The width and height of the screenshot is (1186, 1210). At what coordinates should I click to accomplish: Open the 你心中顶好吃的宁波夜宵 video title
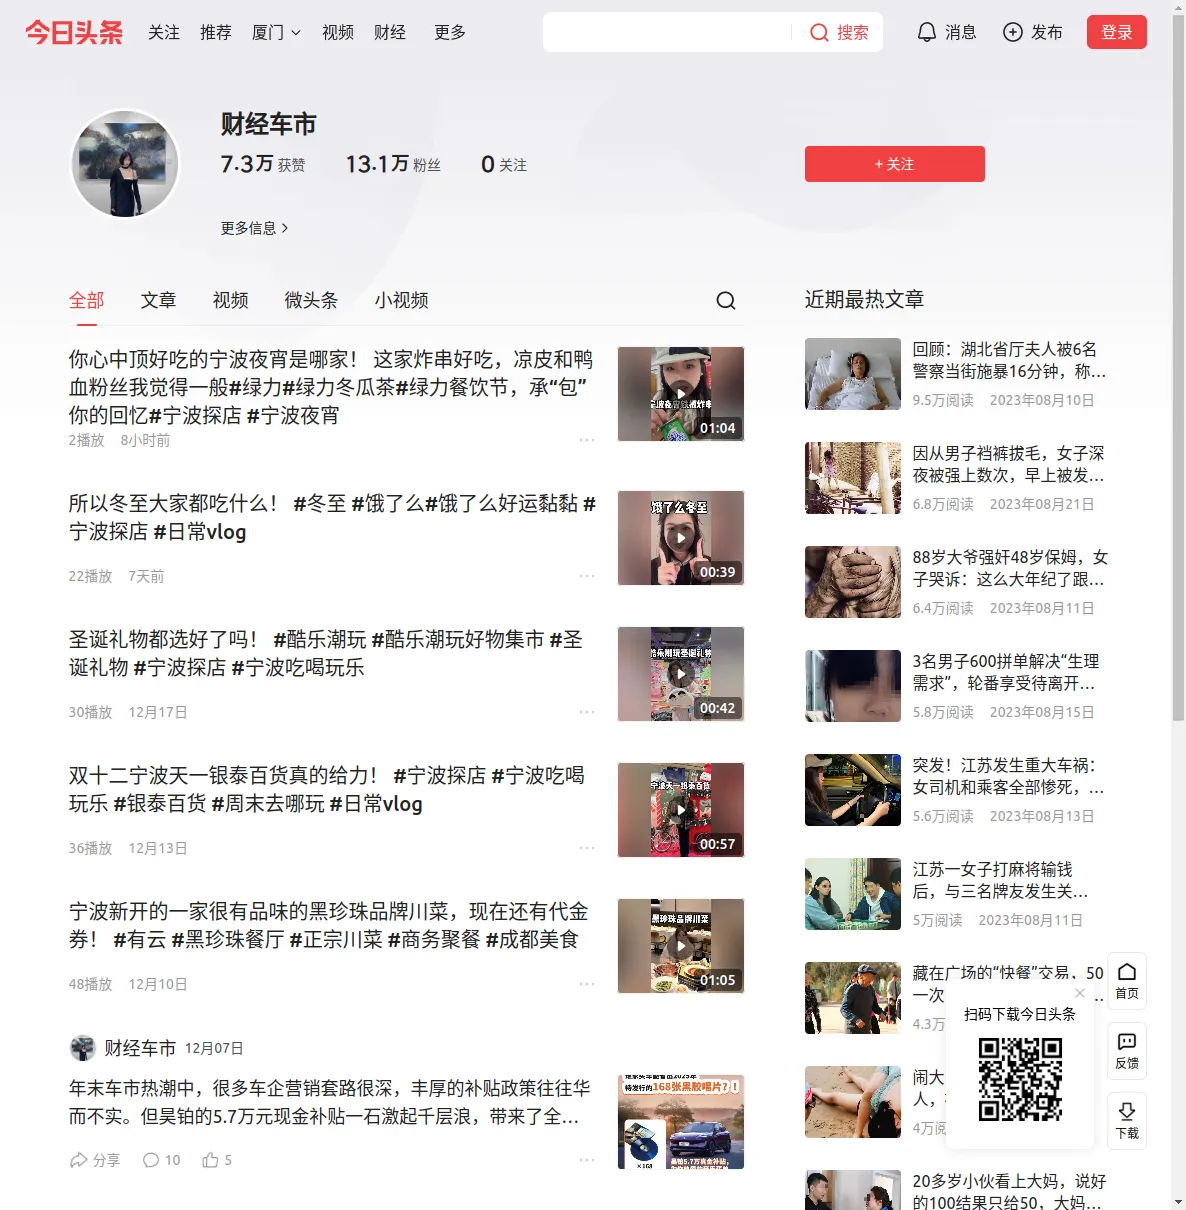tap(331, 387)
